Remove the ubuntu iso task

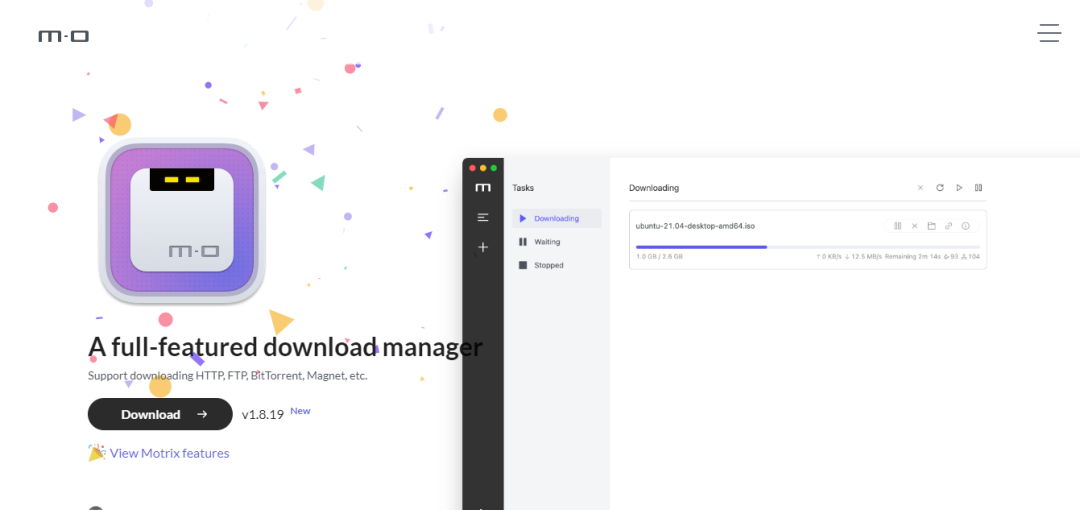(x=915, y=225)
